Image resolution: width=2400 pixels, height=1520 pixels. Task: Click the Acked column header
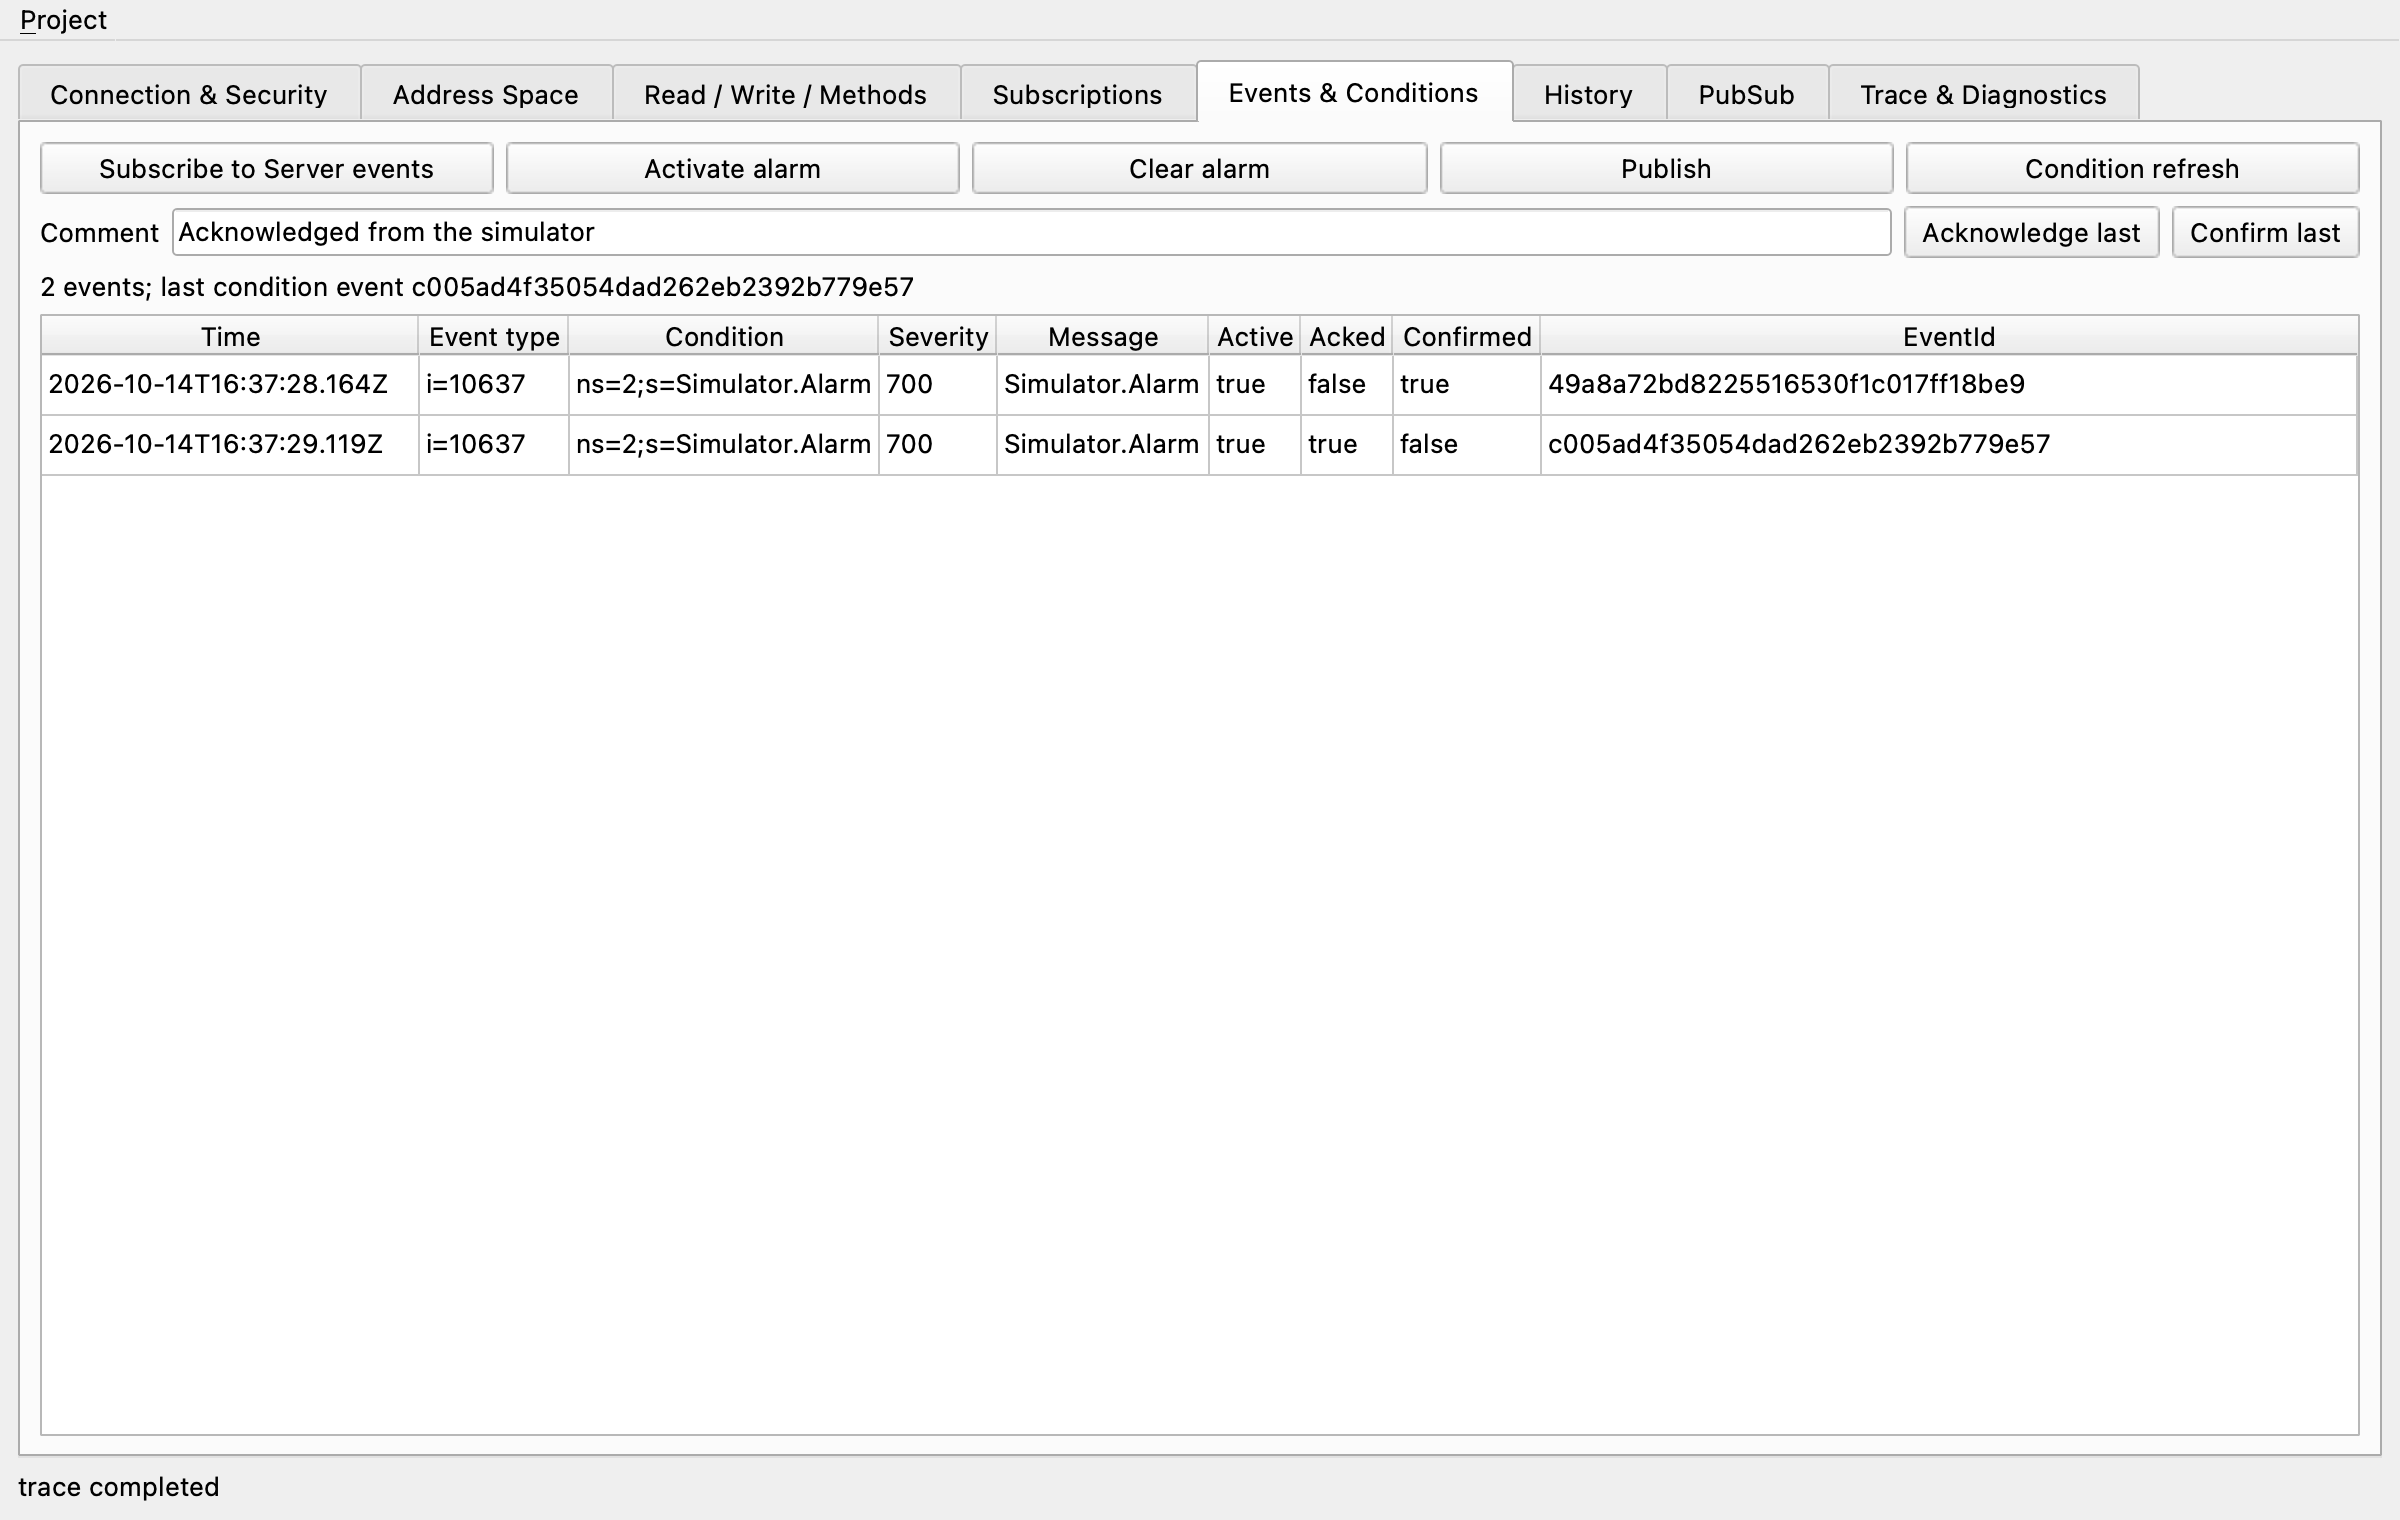click(x=1347, y=336)
